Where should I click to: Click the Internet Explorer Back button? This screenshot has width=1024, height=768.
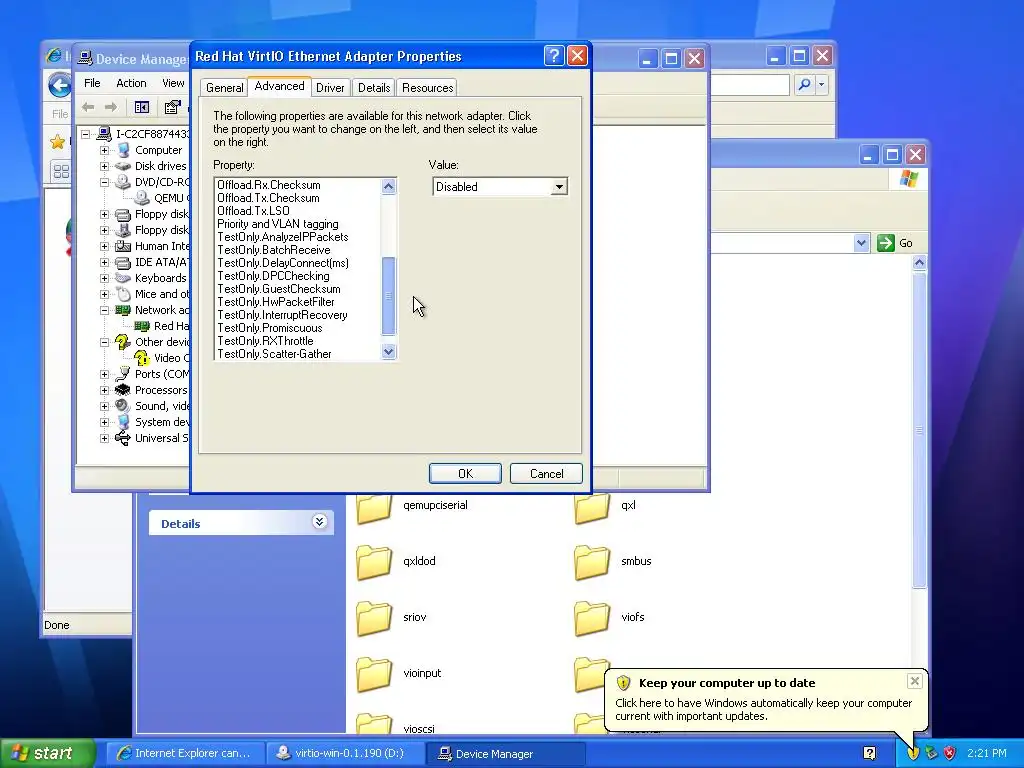[x=59, y=85]
